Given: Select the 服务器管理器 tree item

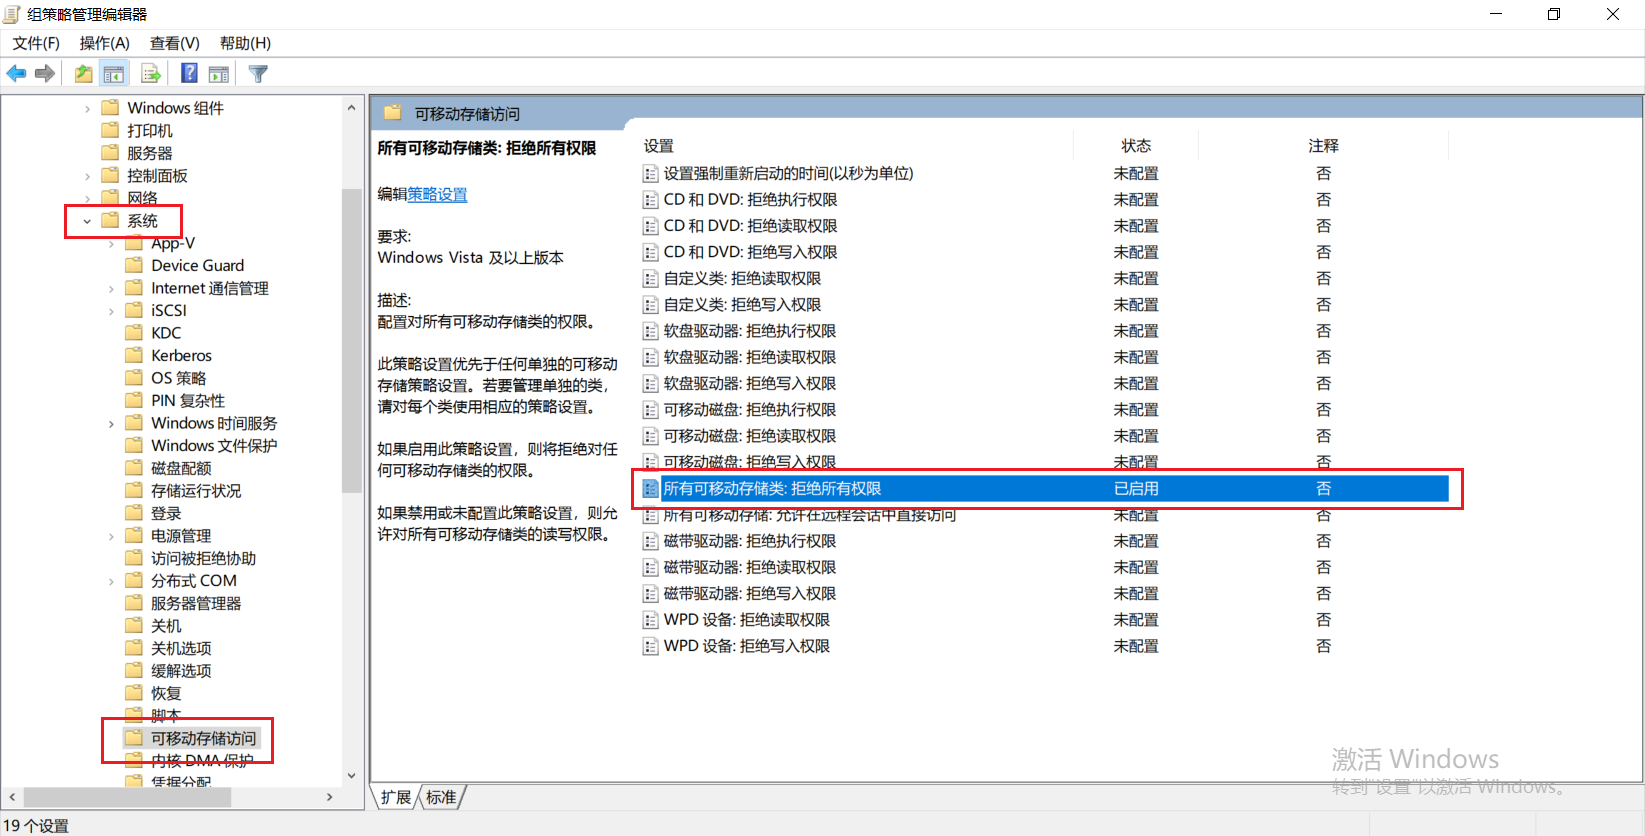Looking at the screenshot, I should (196, 603).
